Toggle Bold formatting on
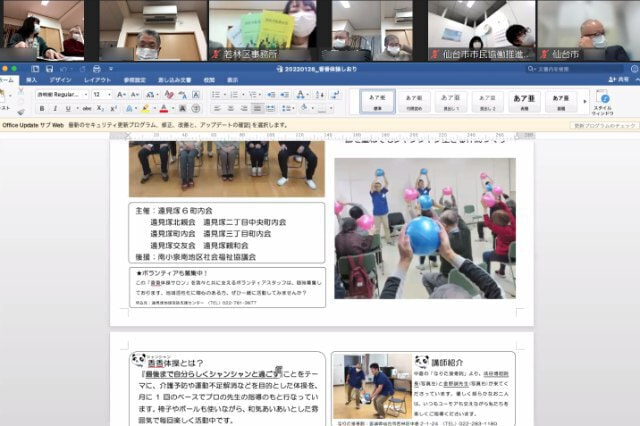 tap(40, 108)
